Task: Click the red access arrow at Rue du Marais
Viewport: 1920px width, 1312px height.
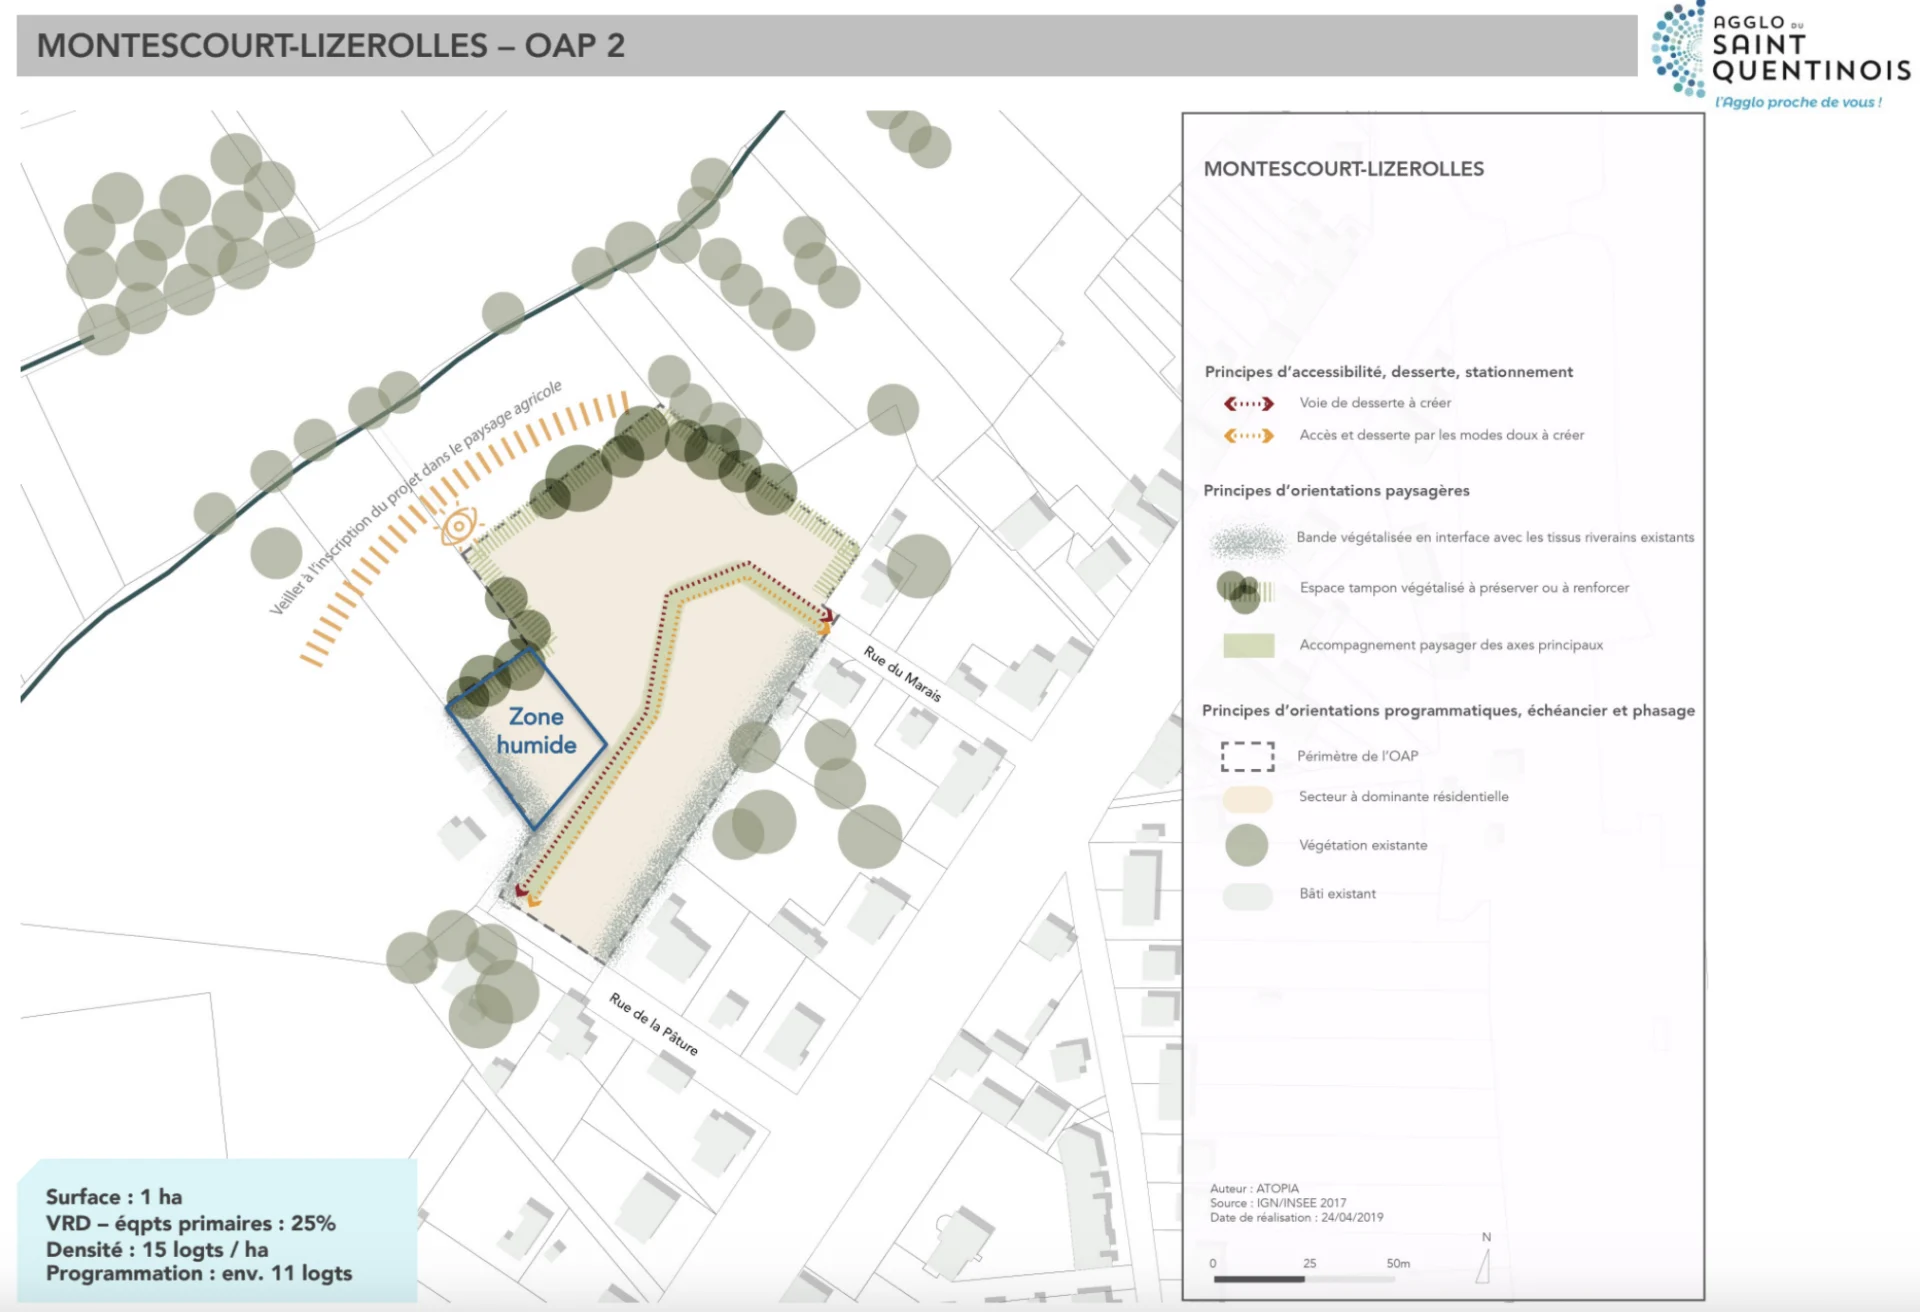Action: pos(831,617)
